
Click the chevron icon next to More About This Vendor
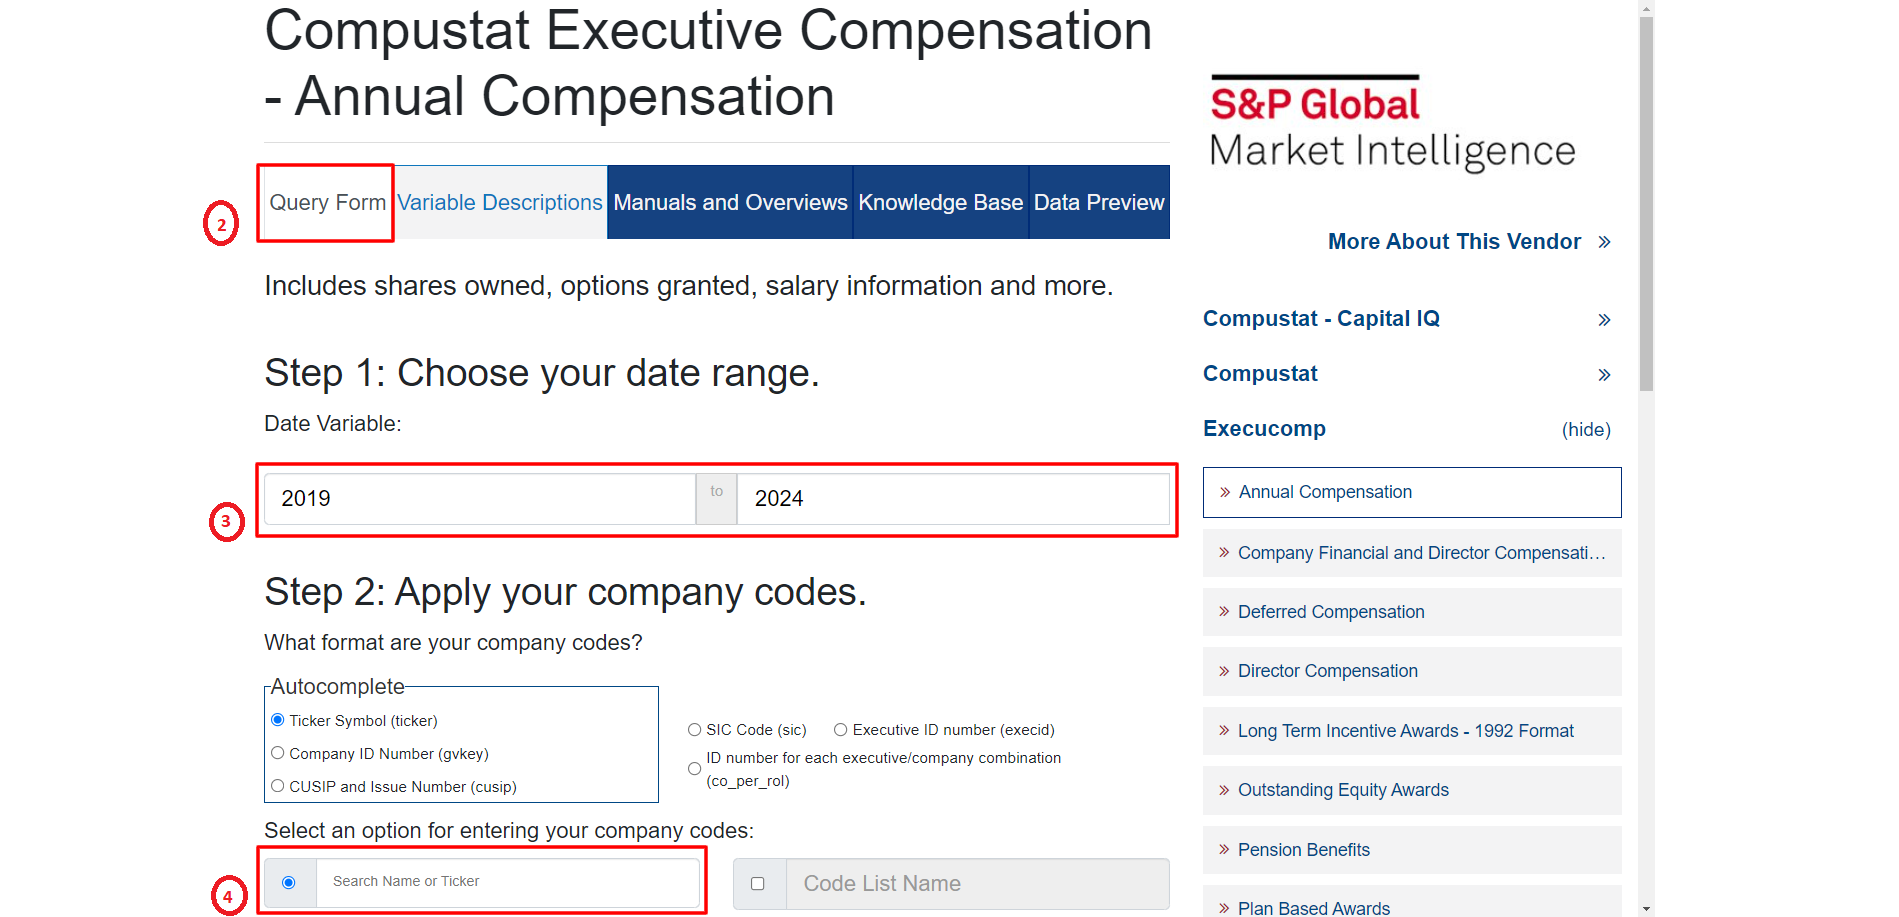click(x=1604, y=242)
